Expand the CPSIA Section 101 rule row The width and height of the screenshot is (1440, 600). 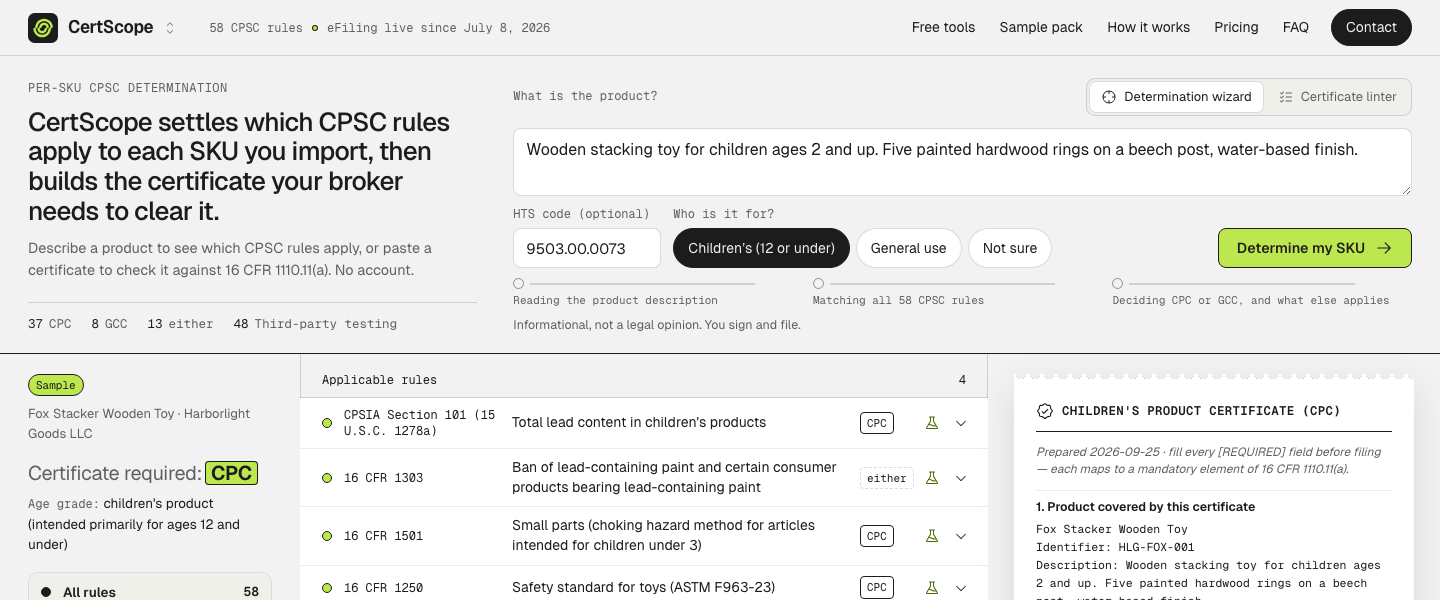coord(961,423)
